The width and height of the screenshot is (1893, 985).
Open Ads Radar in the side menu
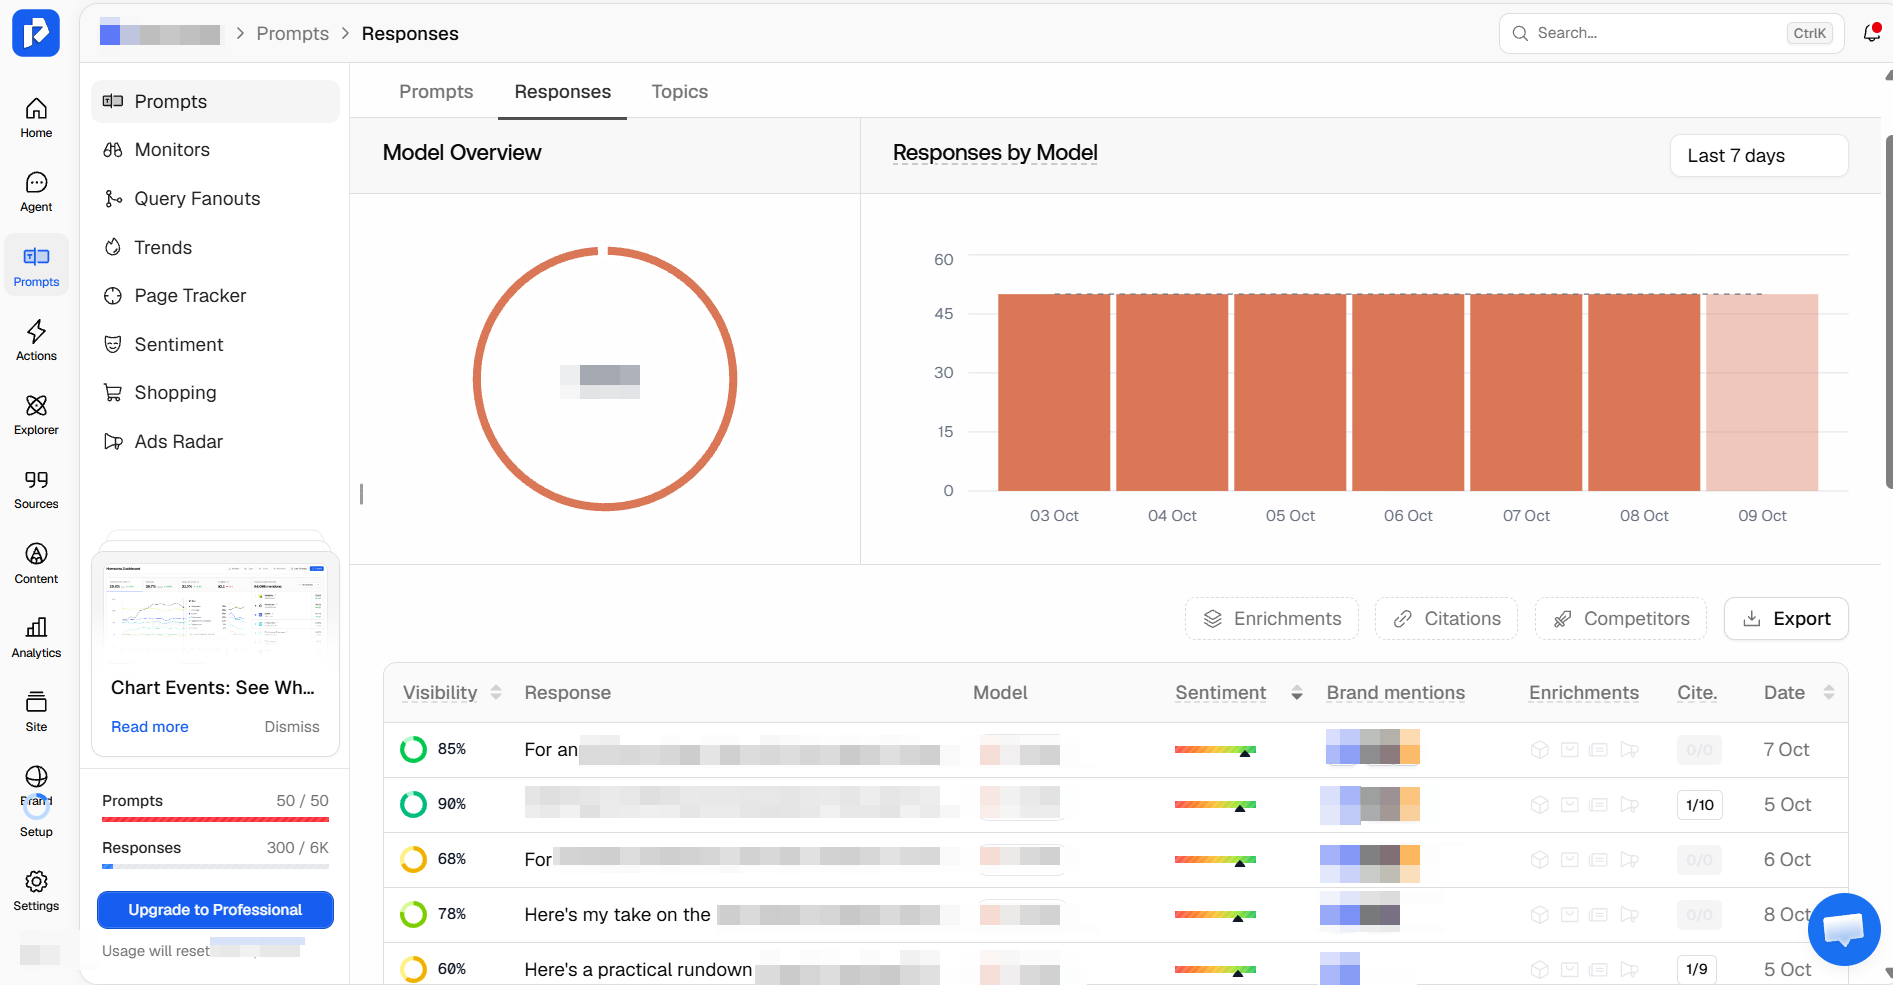pyautogui.click(x=215, y=441)
